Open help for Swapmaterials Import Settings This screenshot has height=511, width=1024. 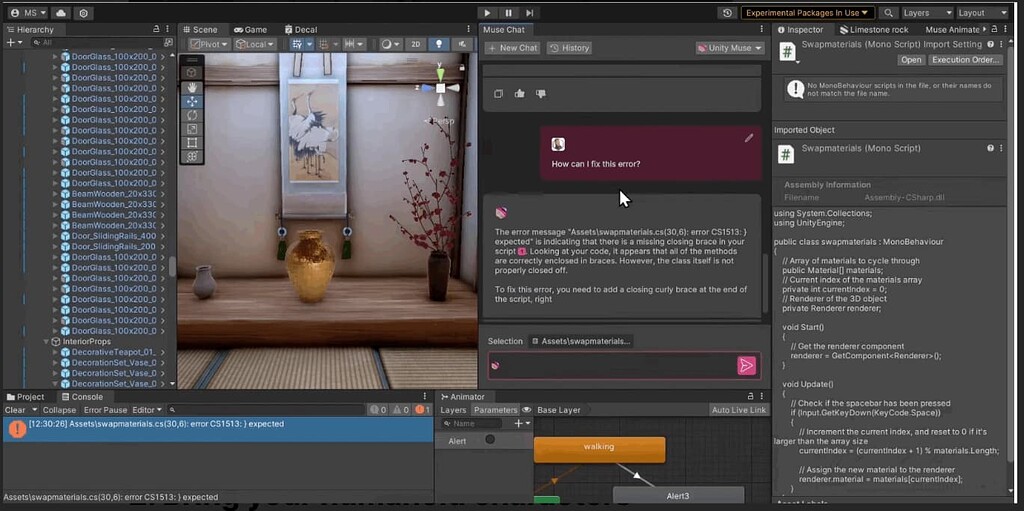coord(990,44)
